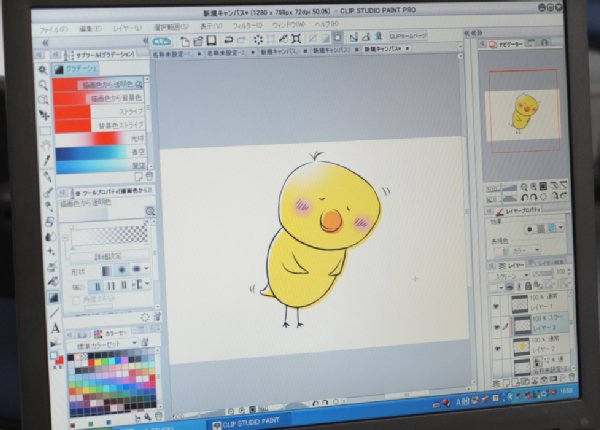Viewport: 600px width, 430px height.
Task: Open the blending mode dropdown showing スクリーン
Action: (509, 275)
